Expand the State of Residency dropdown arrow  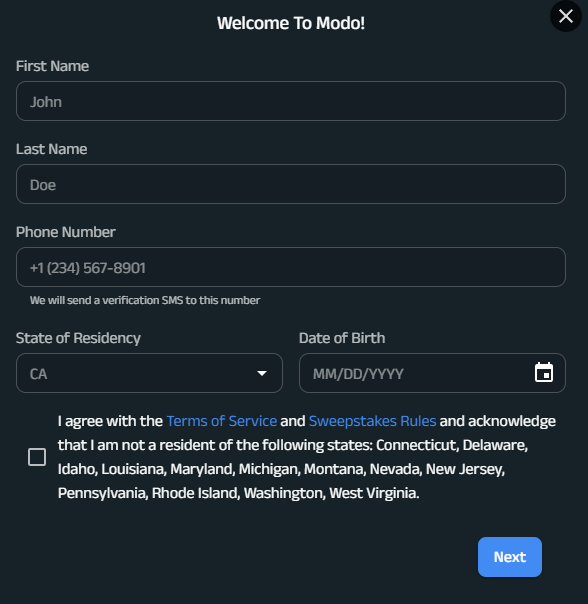pos(262,373)
